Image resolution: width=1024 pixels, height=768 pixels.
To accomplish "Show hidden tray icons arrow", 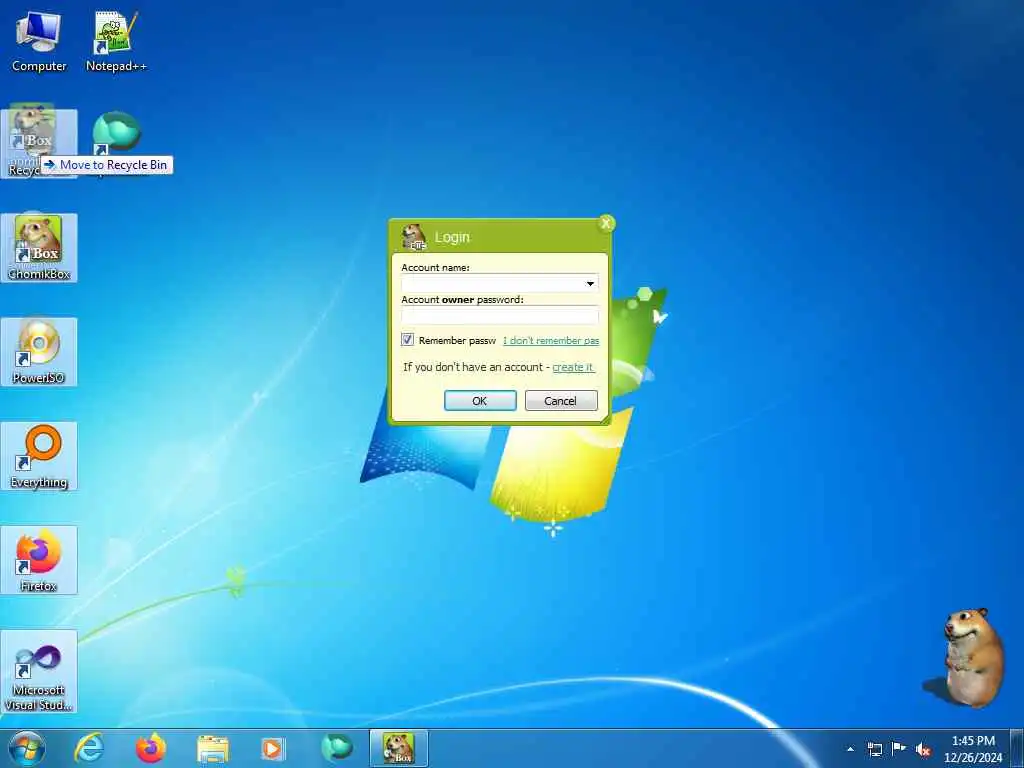I will pyautogui.click(x=850, y=749).
